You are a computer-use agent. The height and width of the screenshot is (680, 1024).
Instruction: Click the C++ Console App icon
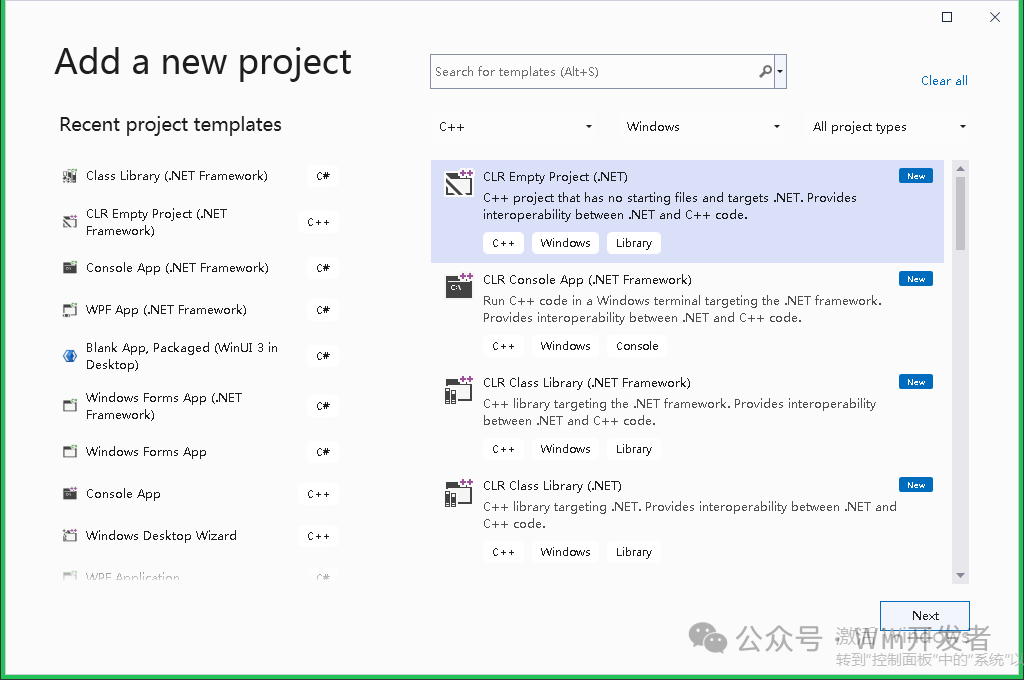click(69, 494)
